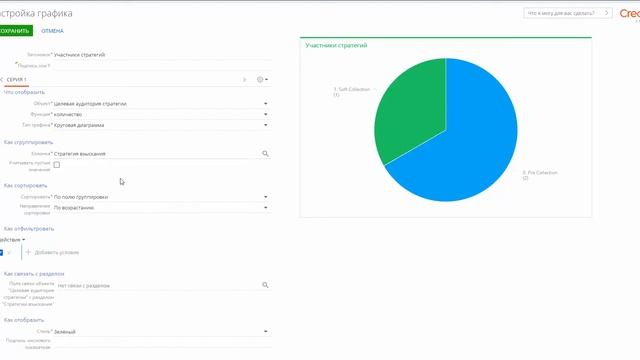The width and height of the screenshot is (640, 360).
Task: Click the command line search box
Action: (568, 13)
